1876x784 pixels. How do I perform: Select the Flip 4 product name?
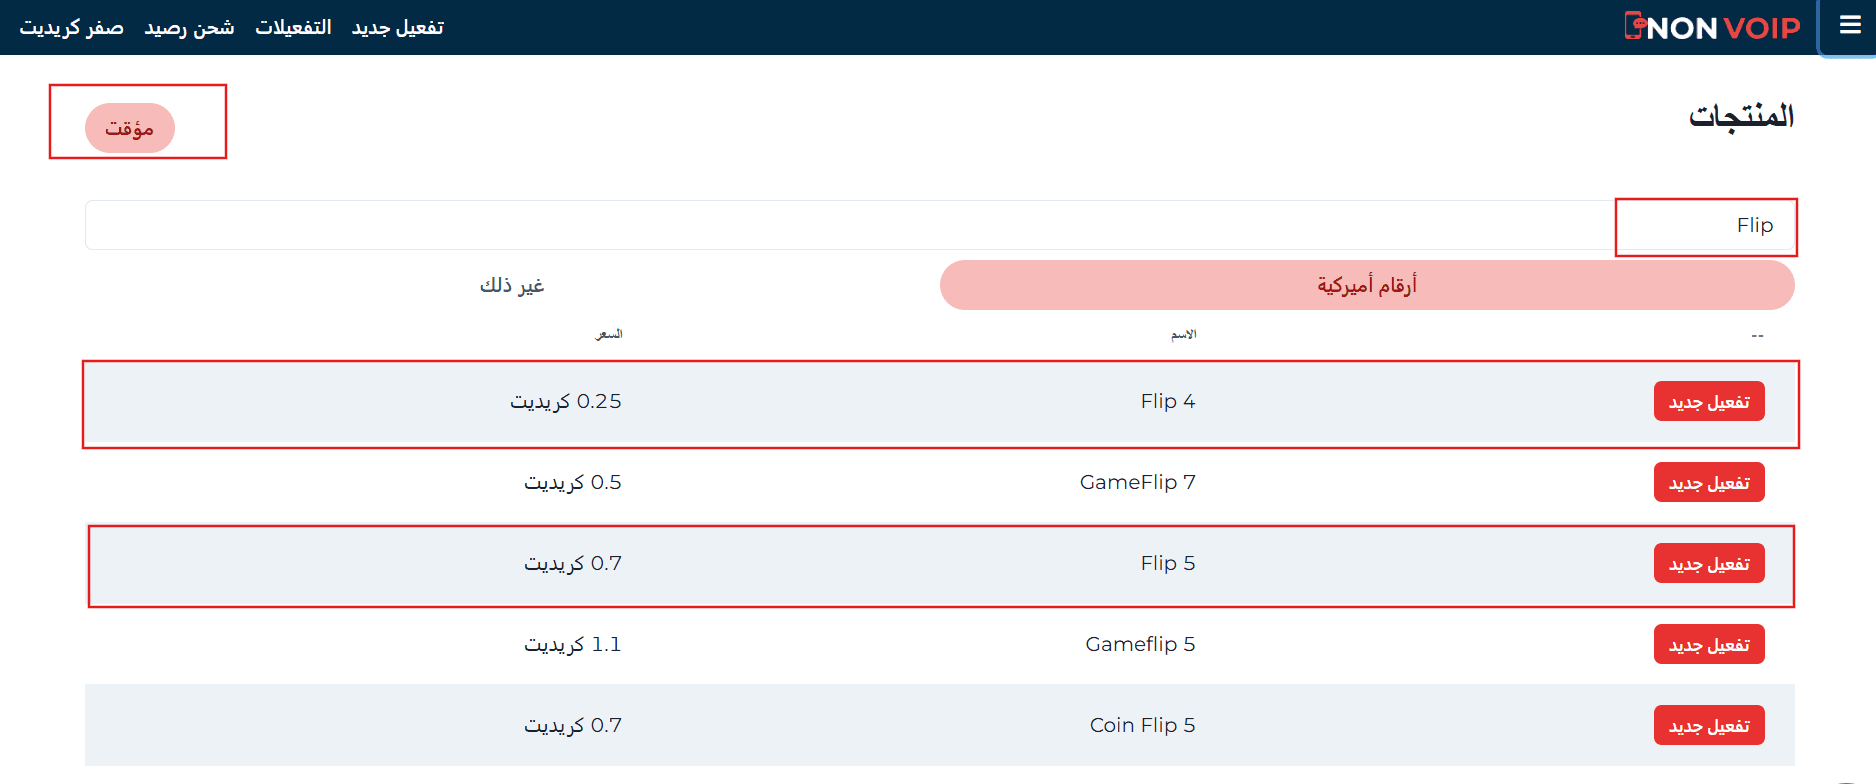tap(1168, 401)
